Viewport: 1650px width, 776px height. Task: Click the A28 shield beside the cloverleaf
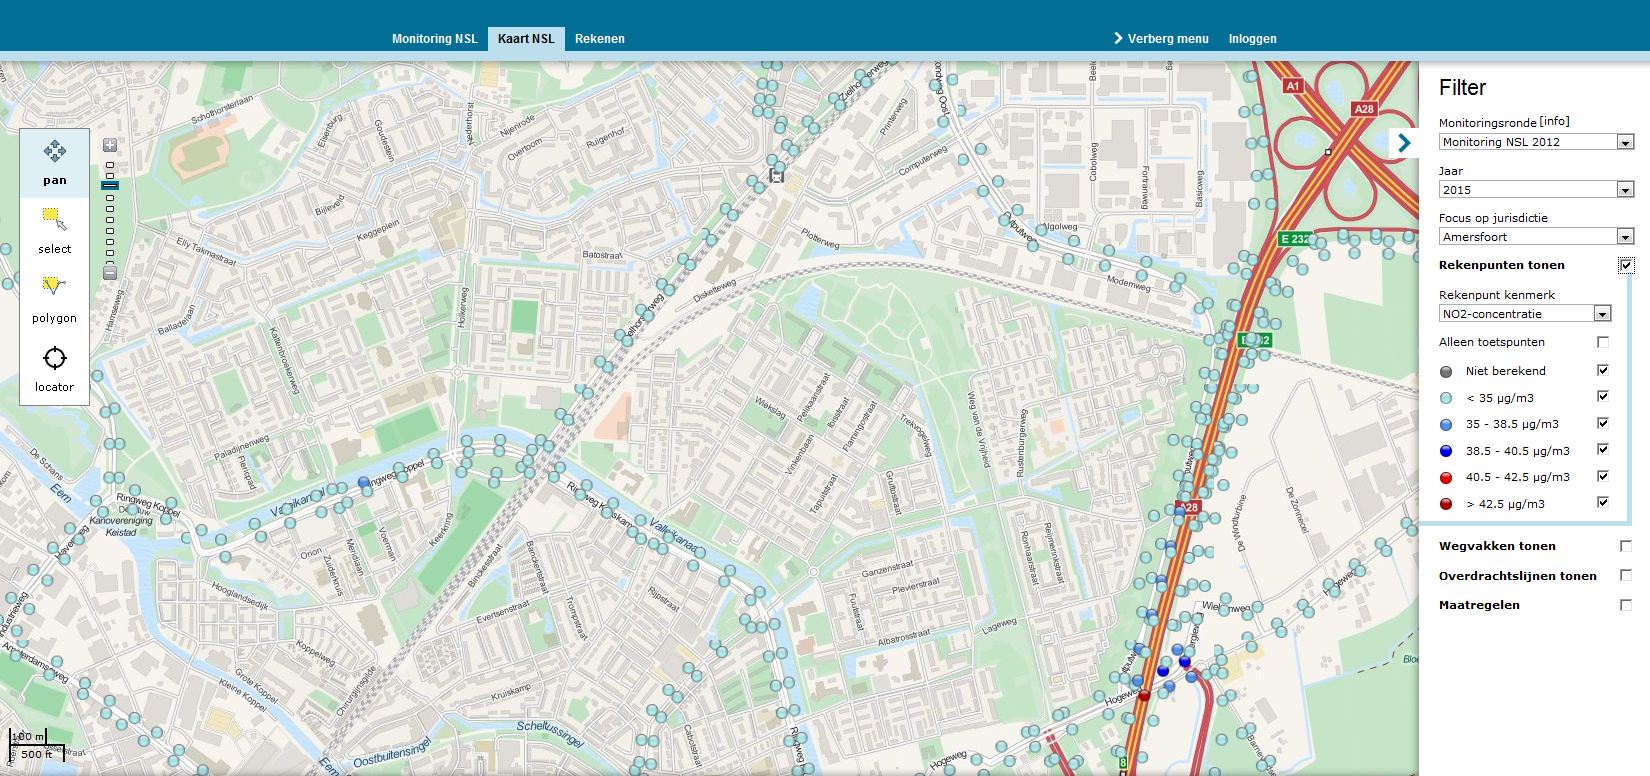pos(1363,109)
